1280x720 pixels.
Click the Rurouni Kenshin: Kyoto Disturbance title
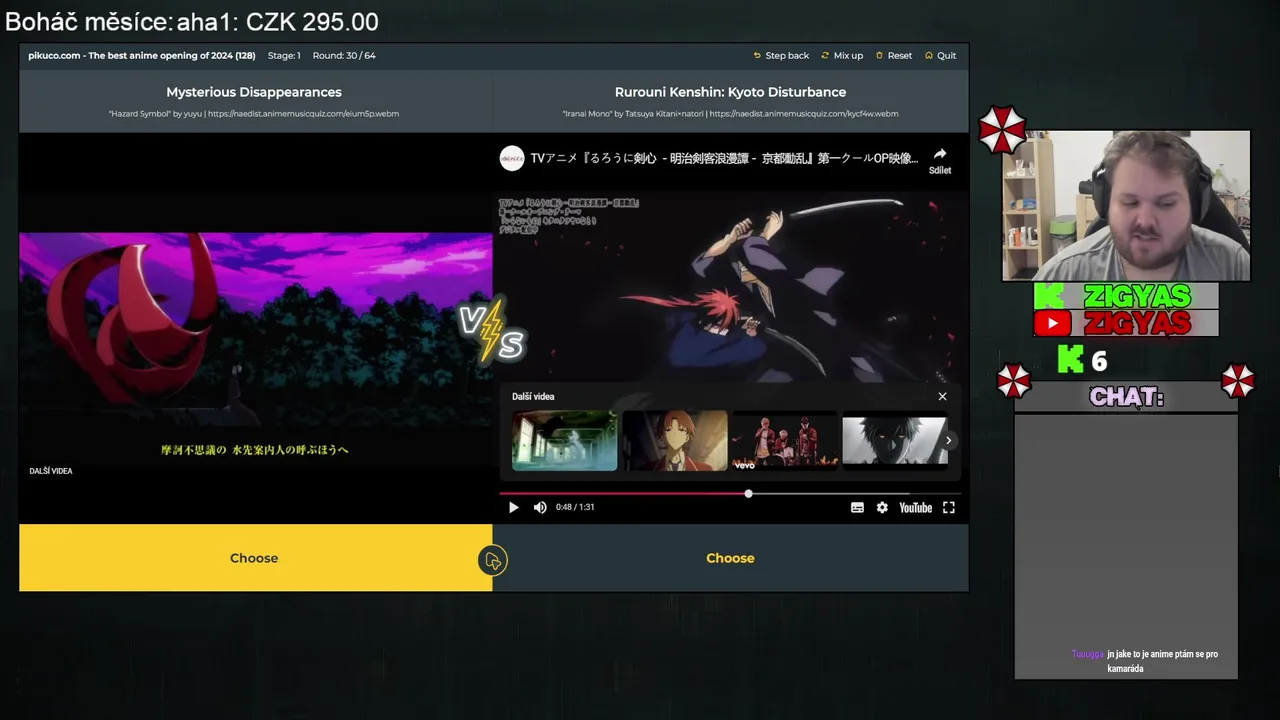coord(730,92)
